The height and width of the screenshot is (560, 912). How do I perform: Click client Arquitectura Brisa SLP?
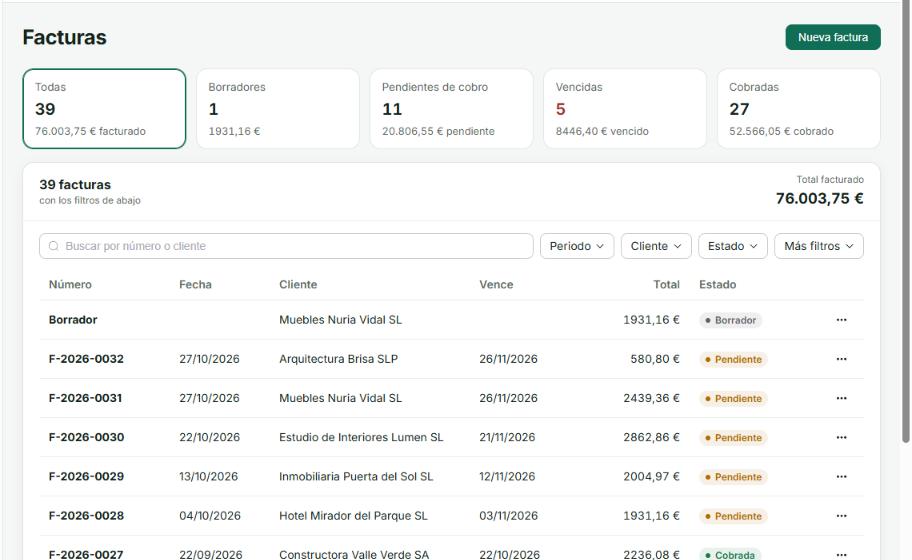339,359
